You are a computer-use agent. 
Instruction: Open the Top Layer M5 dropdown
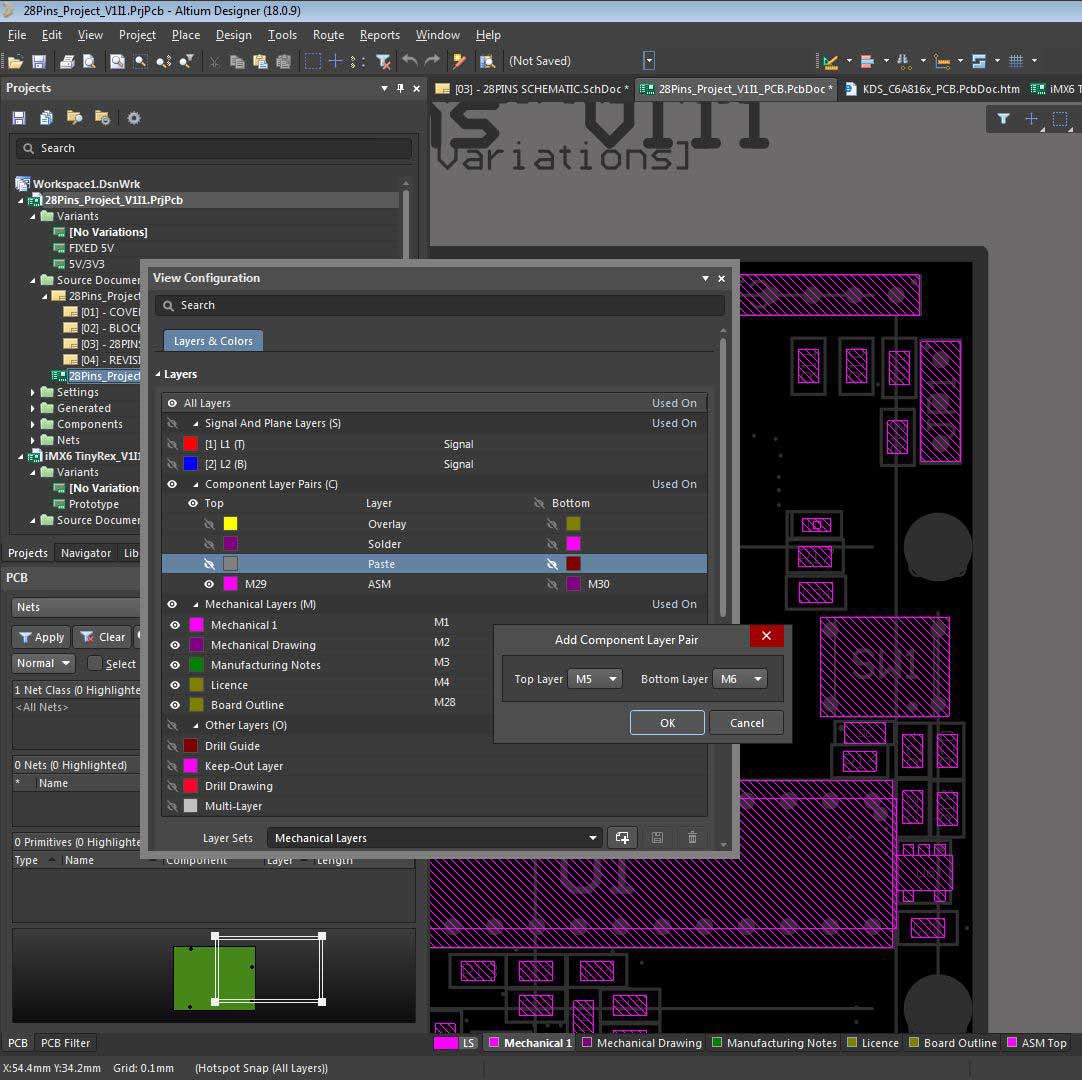pyautogui.click(x=595, y=679)
